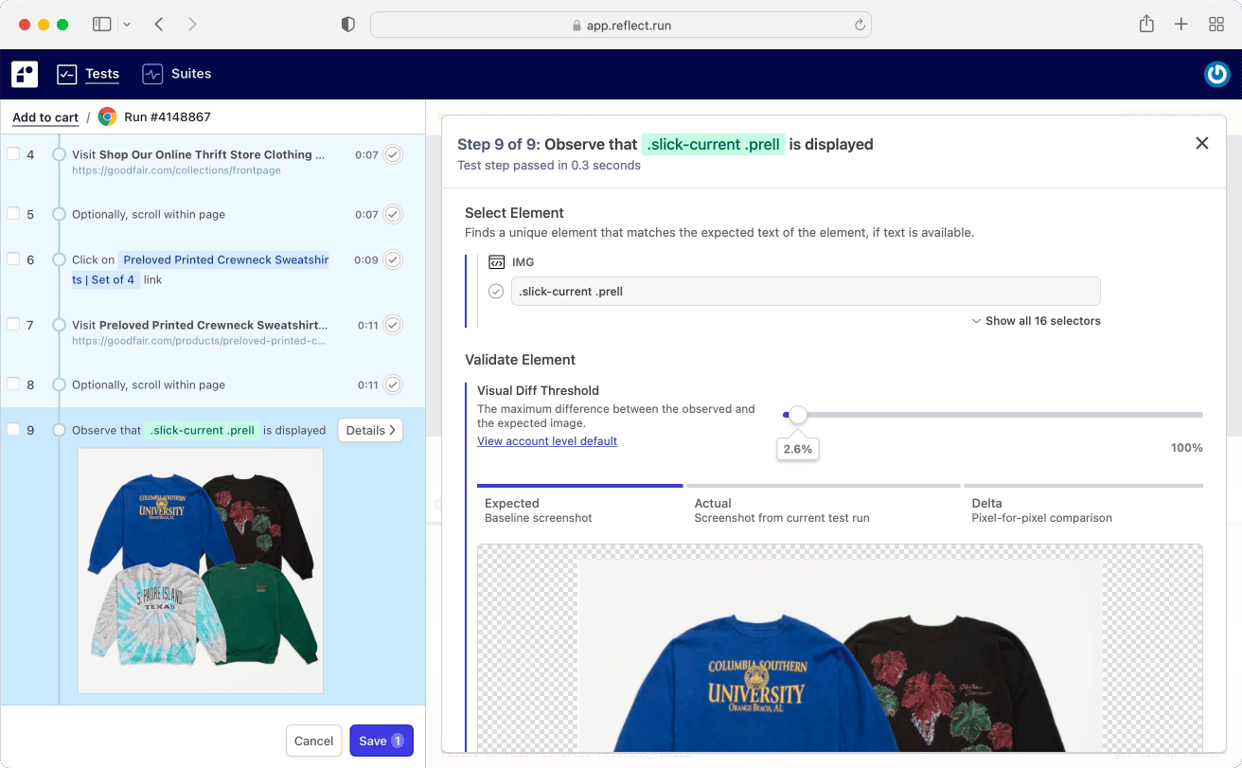Click the app.reflect.run address bar
1242x768 pixels.
click(x=620, y=25)
